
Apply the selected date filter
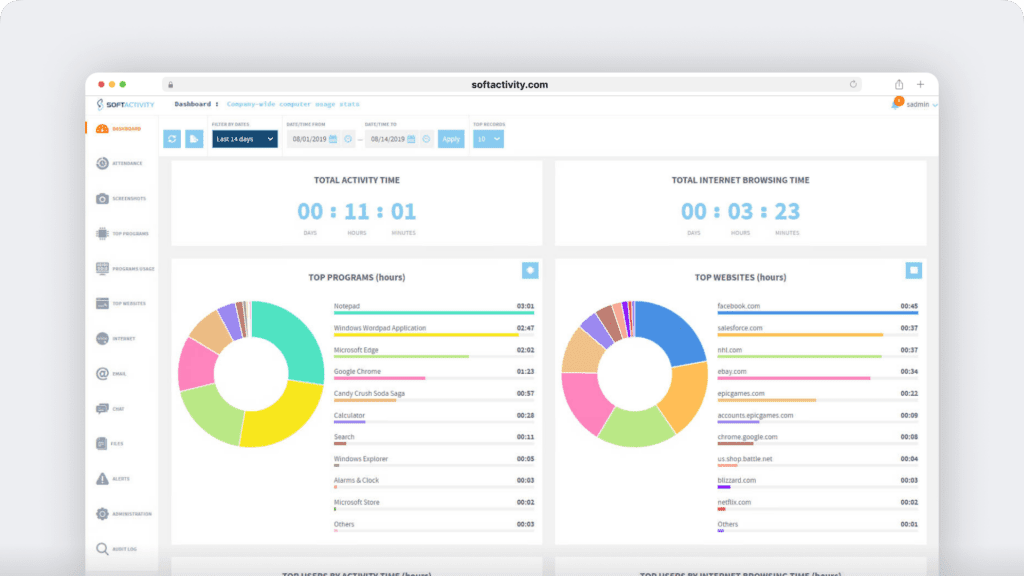[451, 138]
